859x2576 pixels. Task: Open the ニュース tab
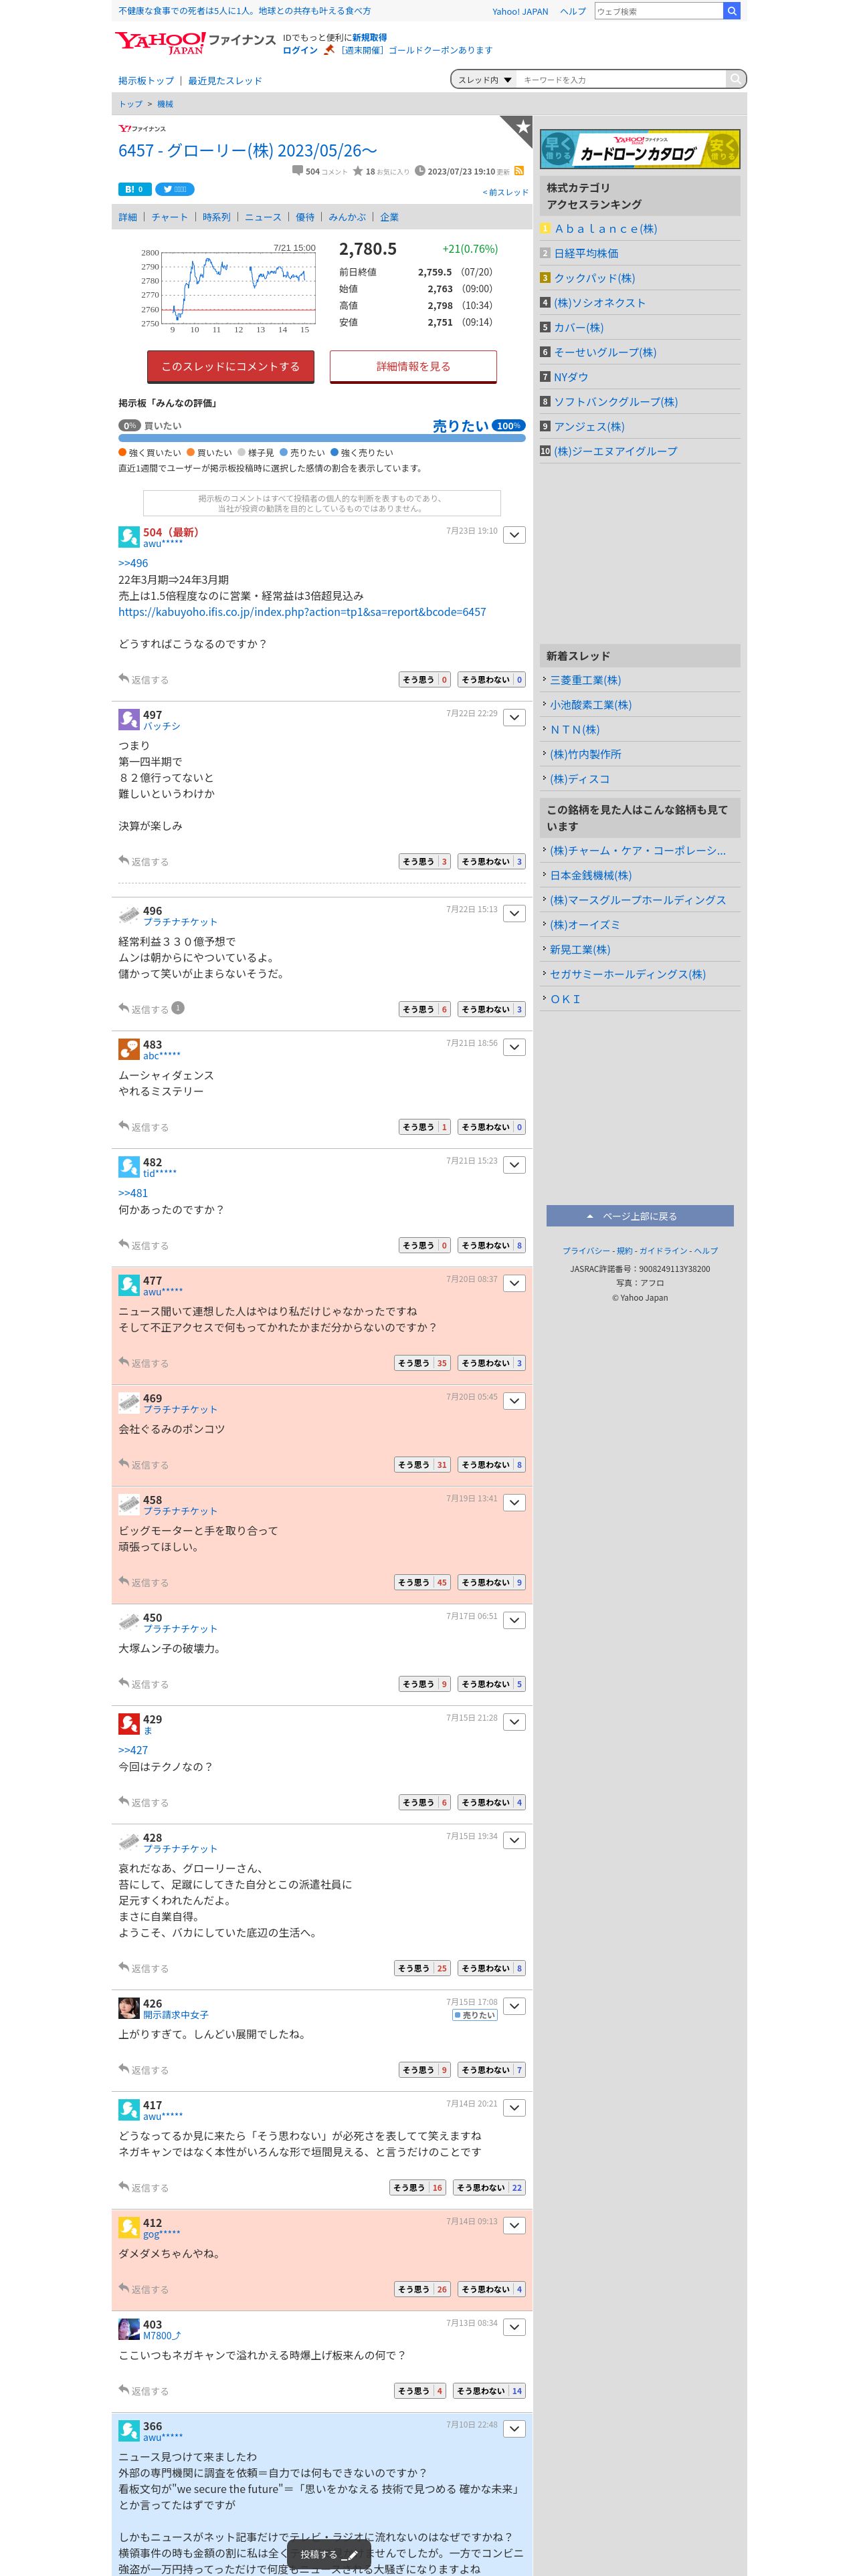(x=263, y=217)
